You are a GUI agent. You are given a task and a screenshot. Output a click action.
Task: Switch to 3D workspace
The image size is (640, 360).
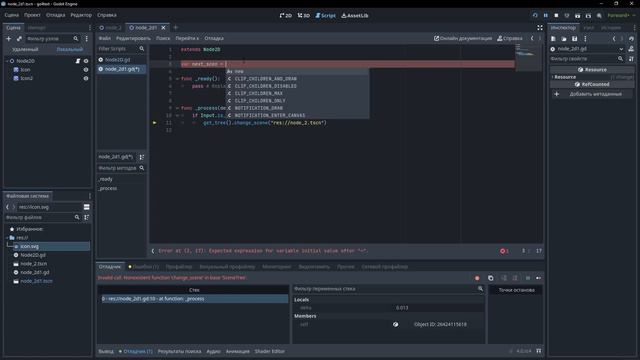point(304,16)
